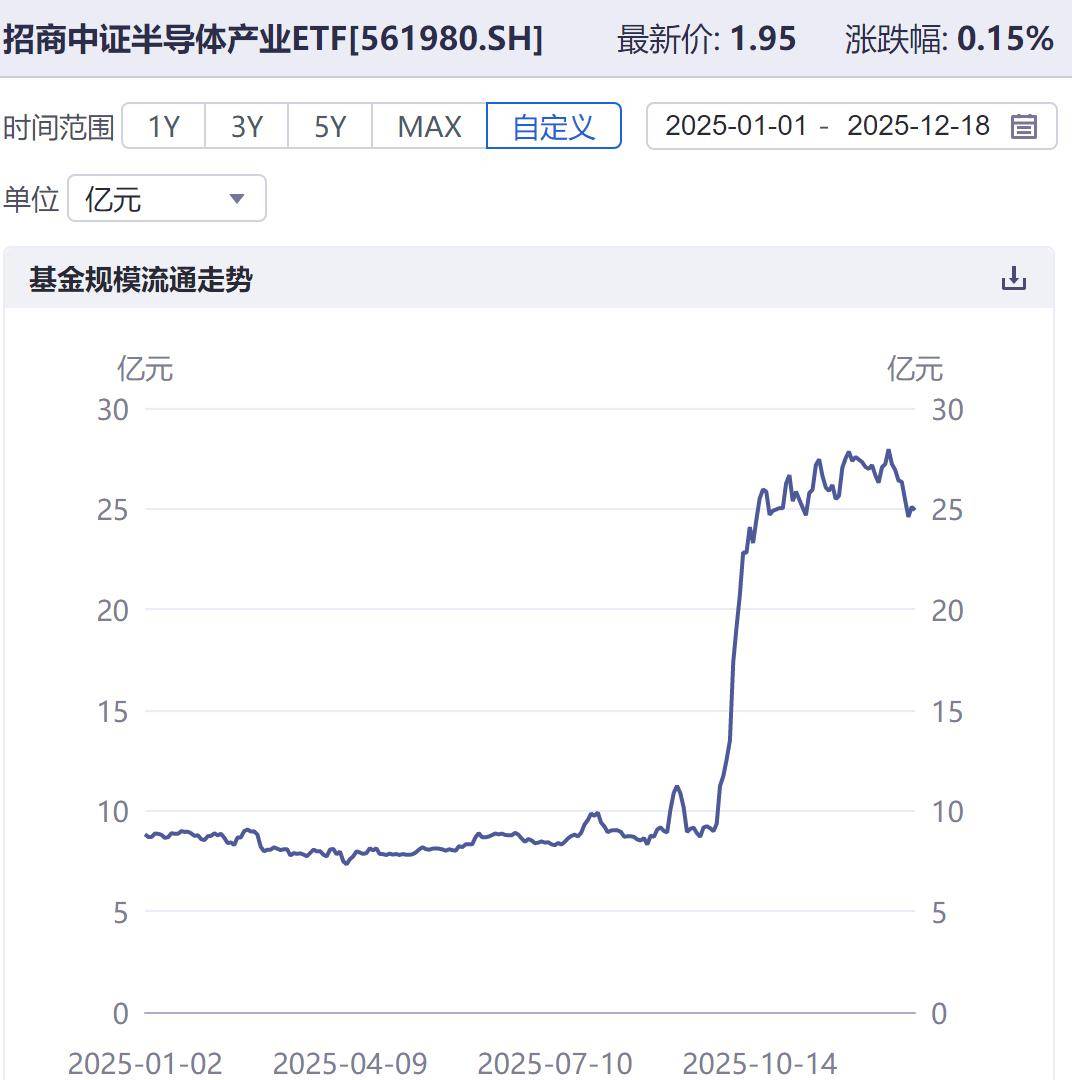Select the 3Y time range

(x=246, y=127)
